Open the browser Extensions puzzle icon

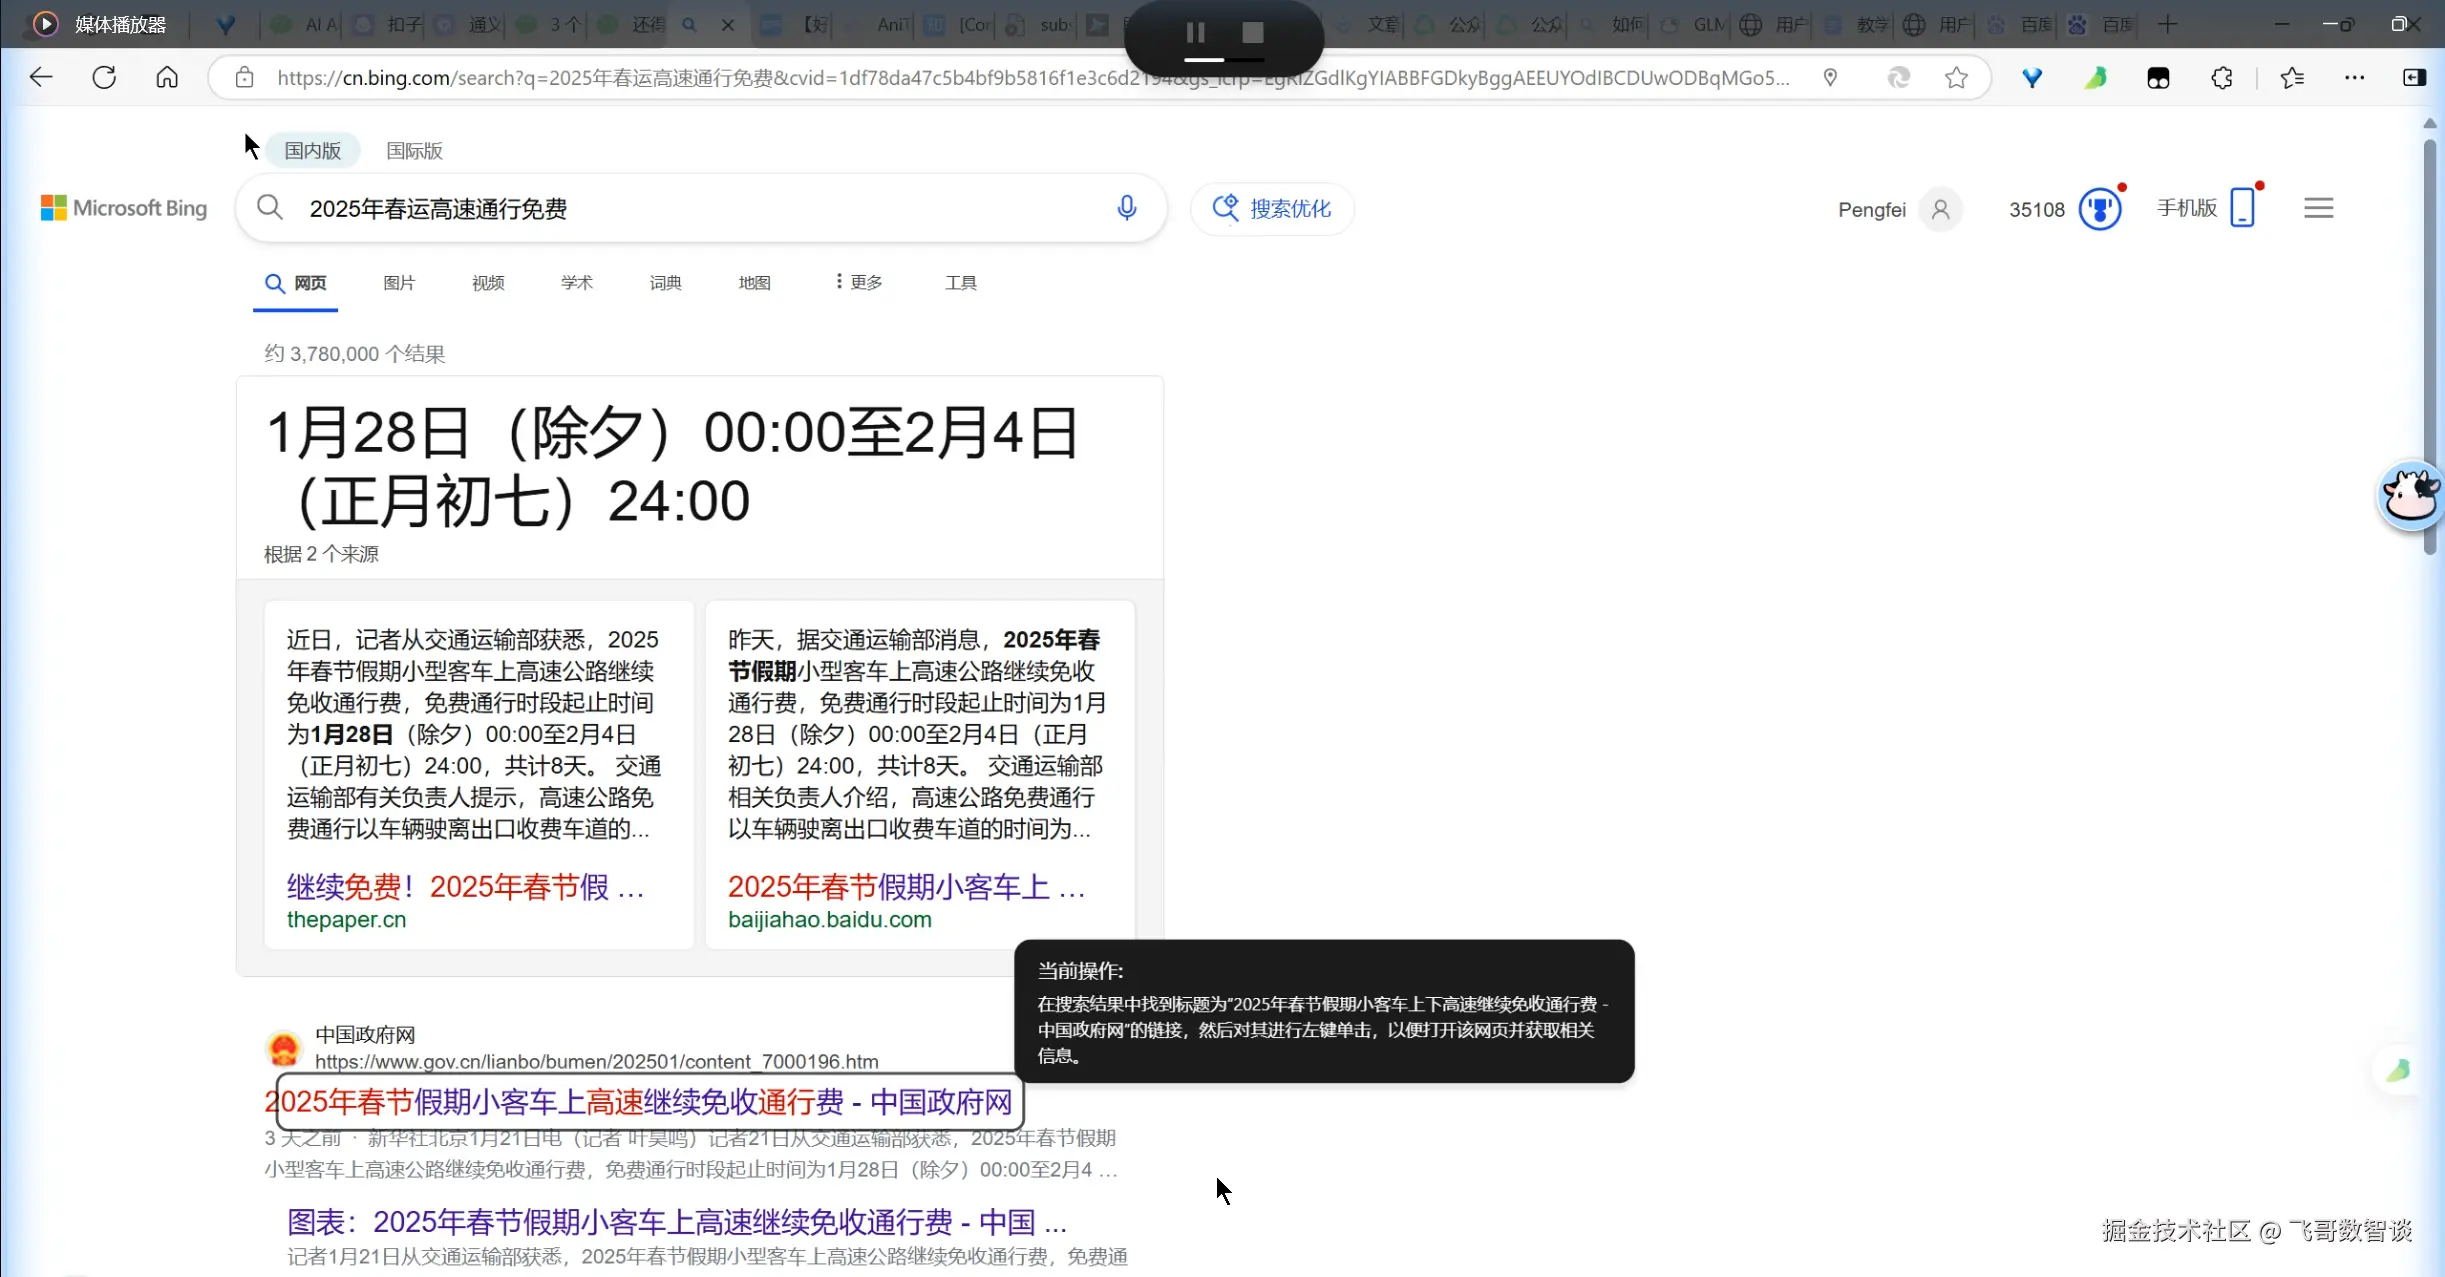pyautogui.click(x=2222, y=77)
